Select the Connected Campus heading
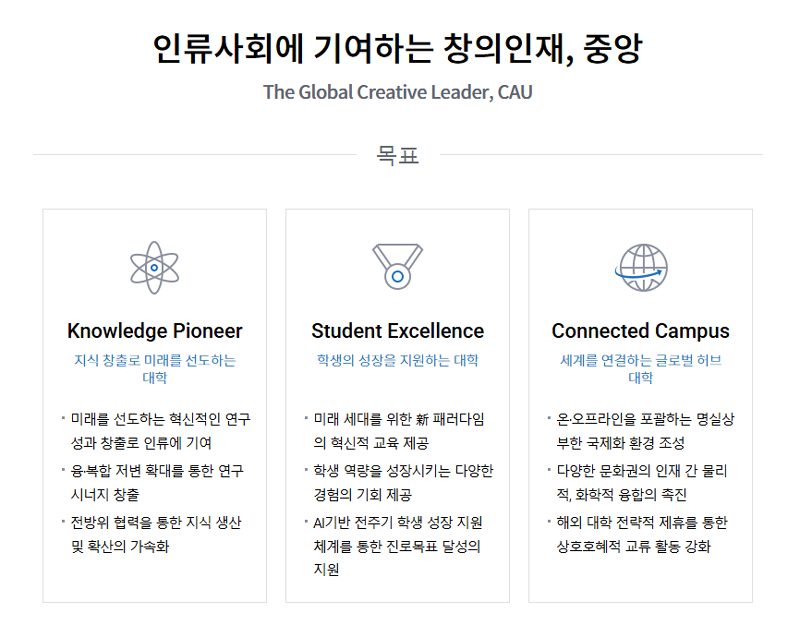 click(640, 331)
